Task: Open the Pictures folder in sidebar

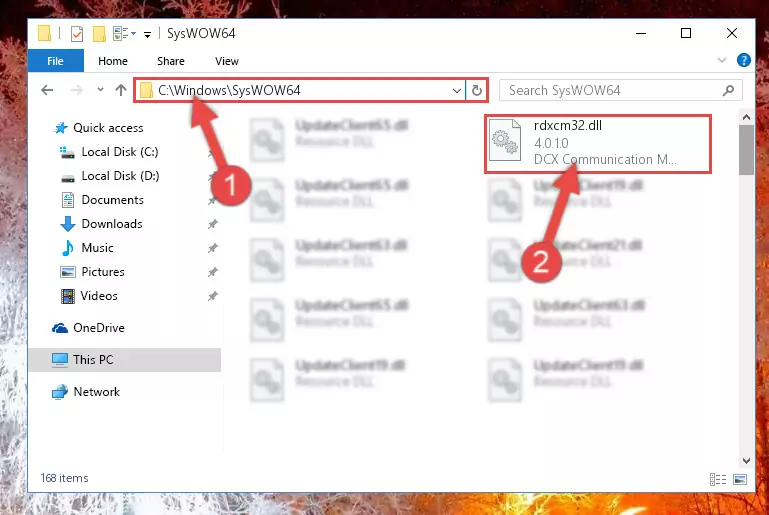Action: point(103,272)
